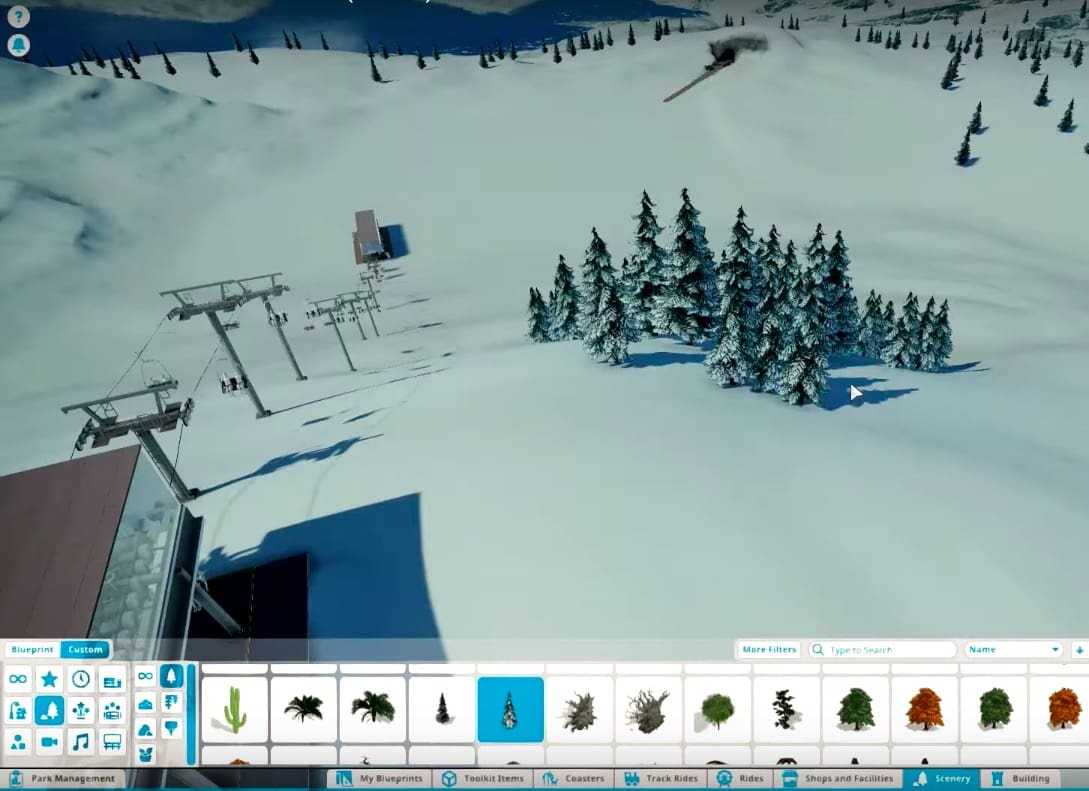Open the notifications bell icon

pyautogui.click(x=18, y=45)
